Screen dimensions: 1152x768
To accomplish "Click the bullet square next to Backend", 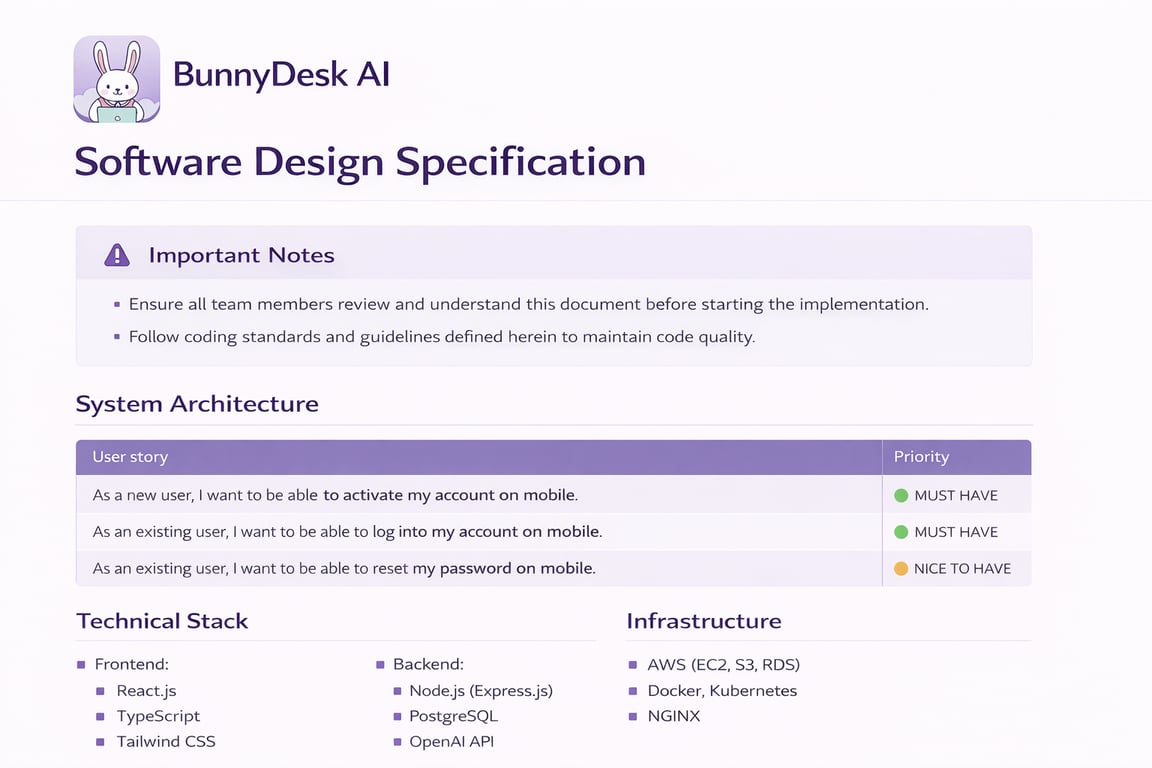I will click(381, 664).
